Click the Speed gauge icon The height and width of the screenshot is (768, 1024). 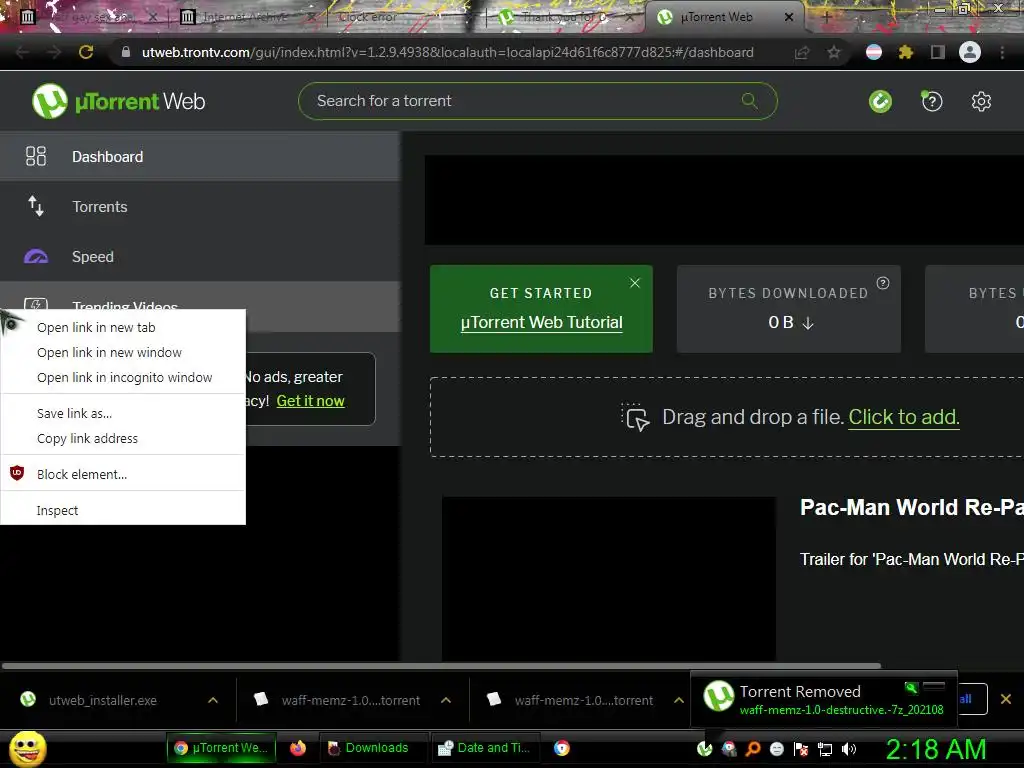pyautogui.click(x=36, y=257)
